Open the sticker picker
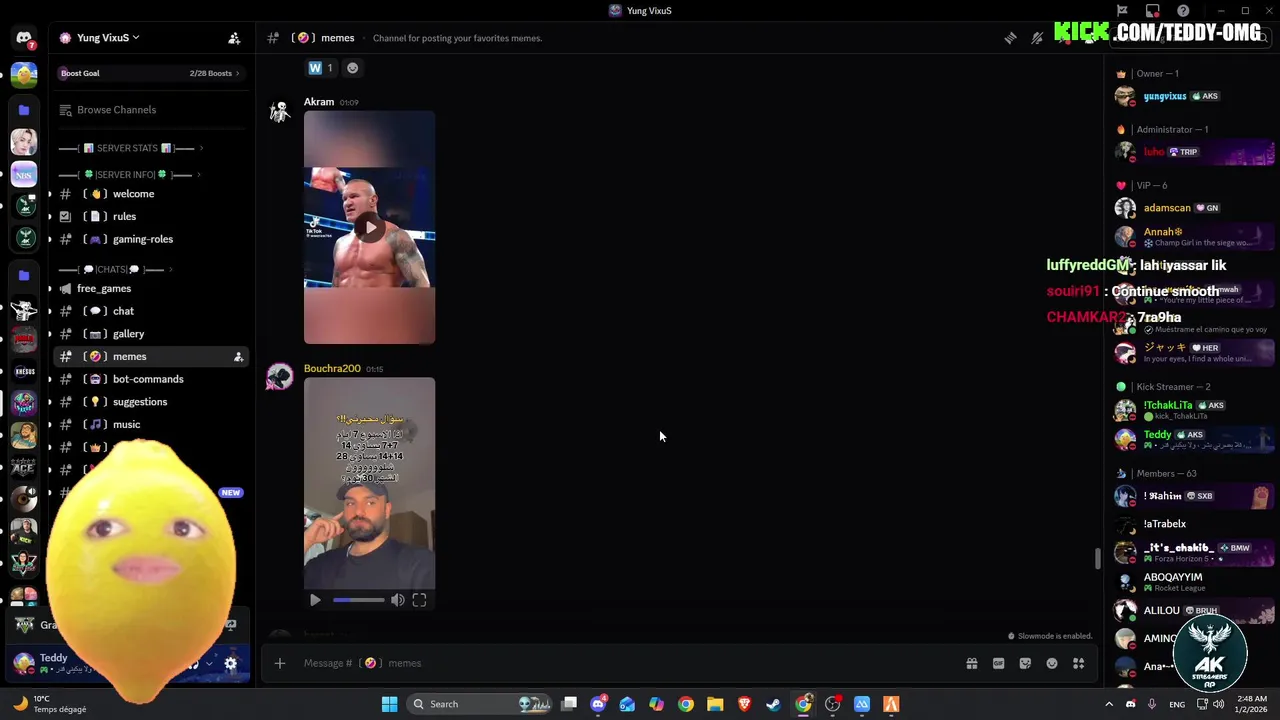 point(1025,663)
